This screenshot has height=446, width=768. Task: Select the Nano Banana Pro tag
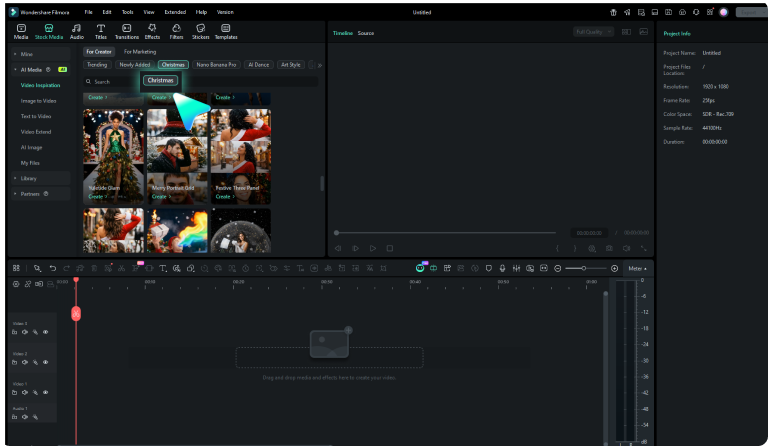tap(216, 65)
